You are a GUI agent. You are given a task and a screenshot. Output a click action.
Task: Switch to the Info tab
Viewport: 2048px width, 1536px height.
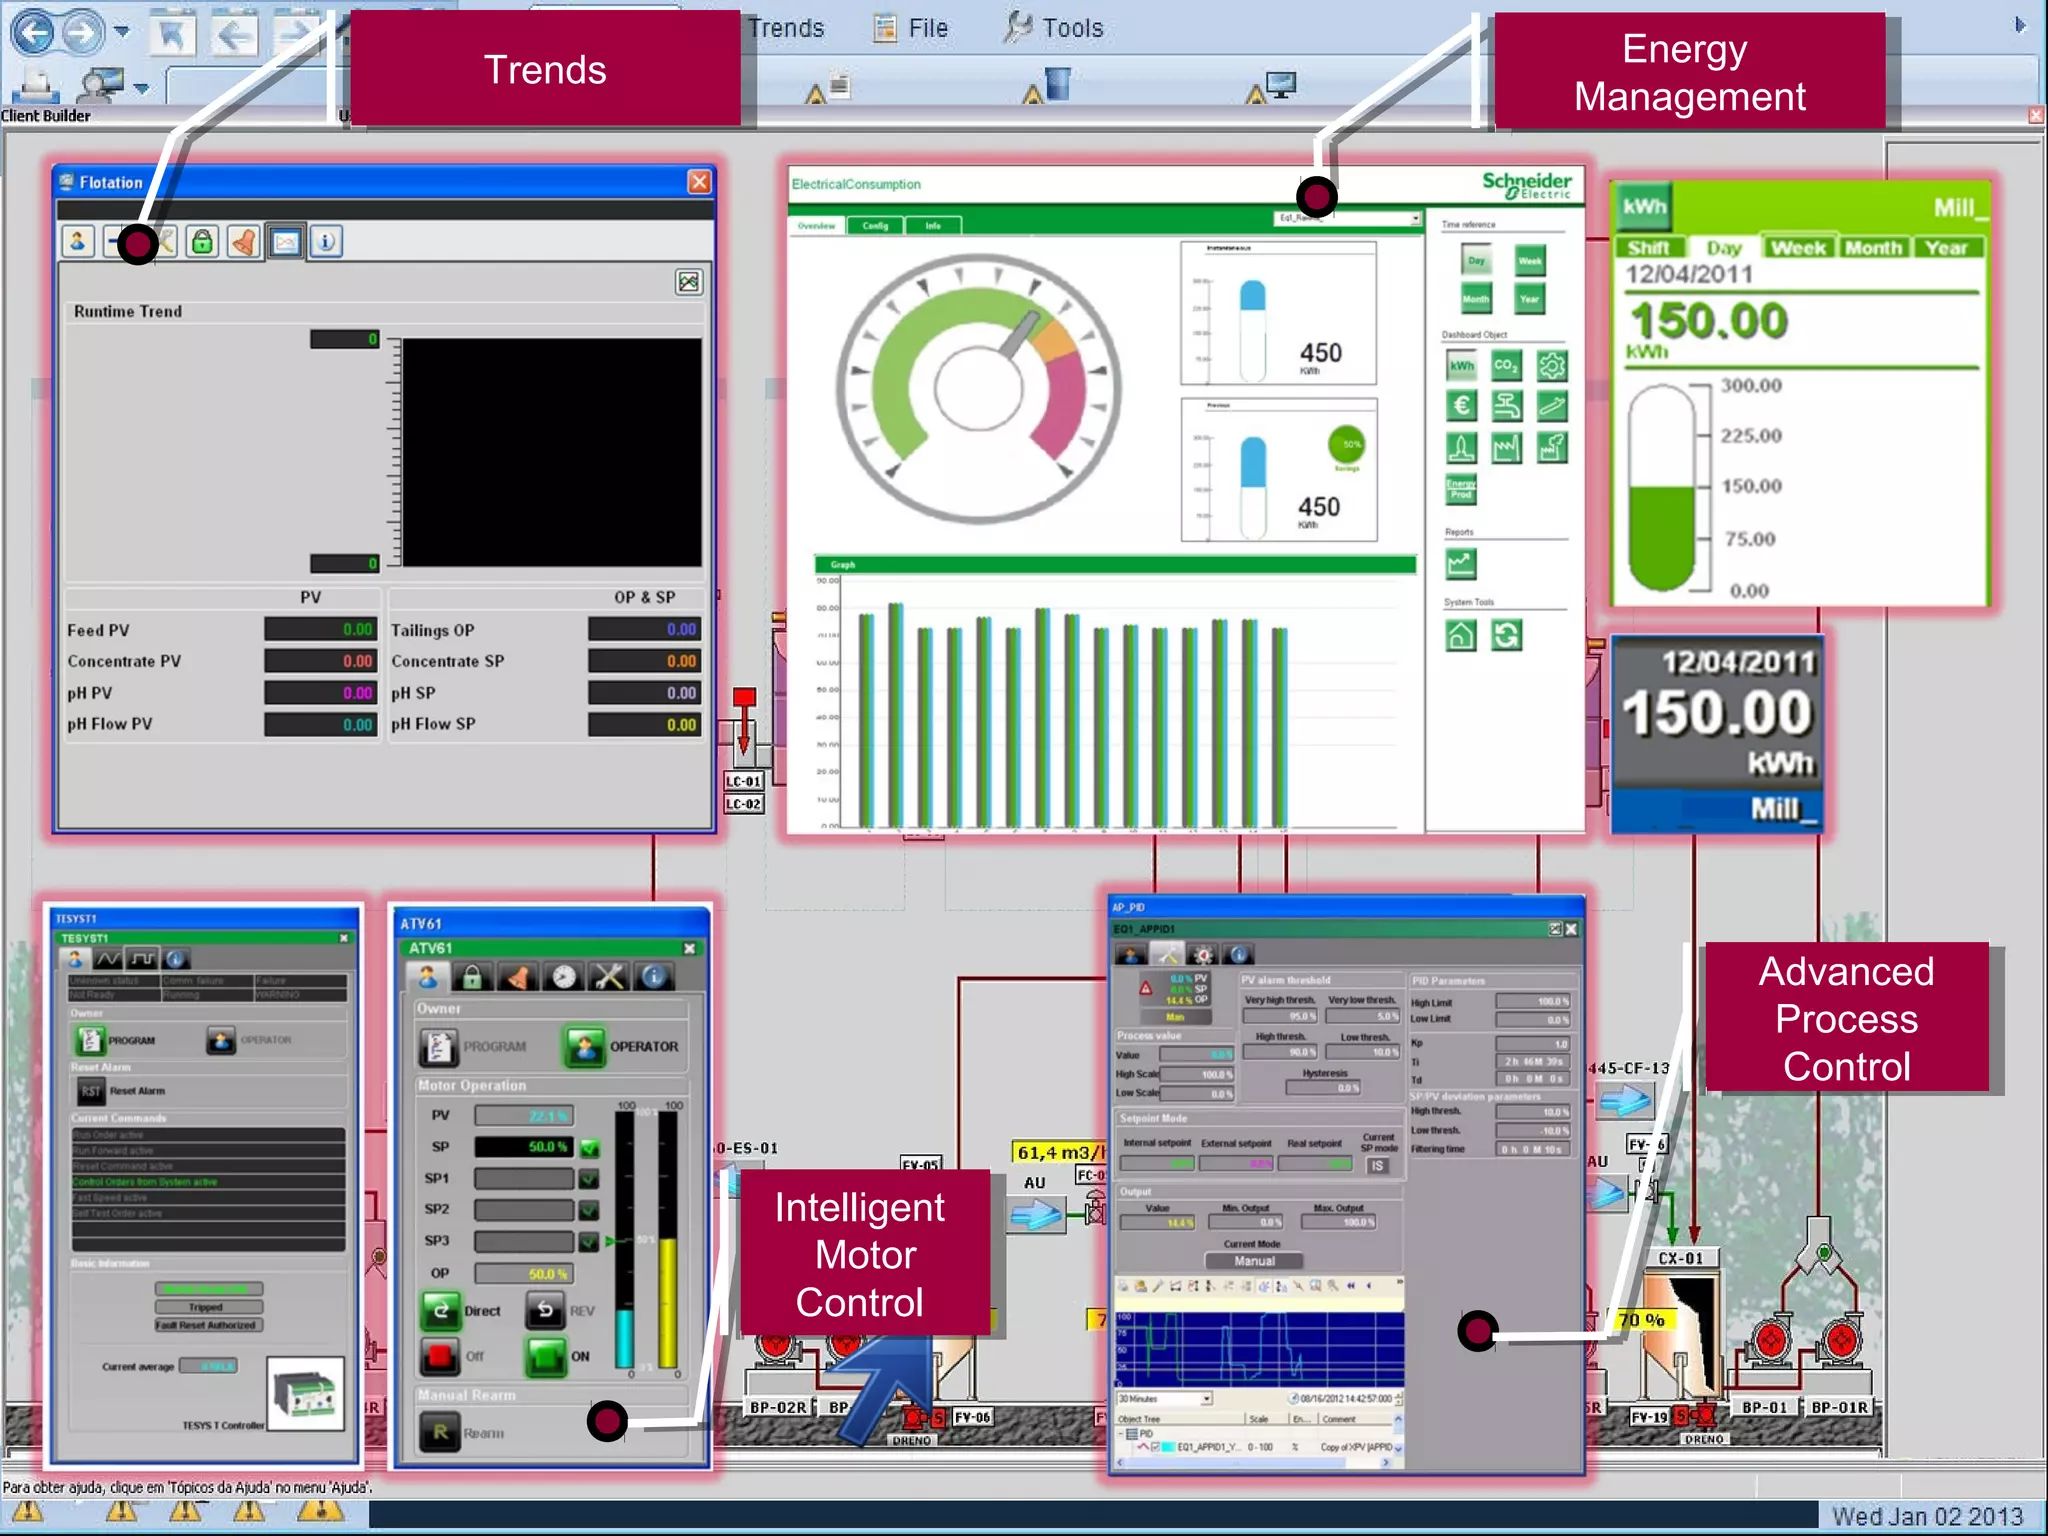[933, 226]
